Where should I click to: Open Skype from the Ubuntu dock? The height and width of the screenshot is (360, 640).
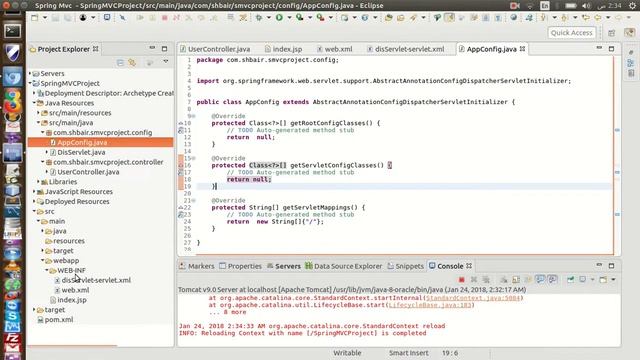pos(12,316)
